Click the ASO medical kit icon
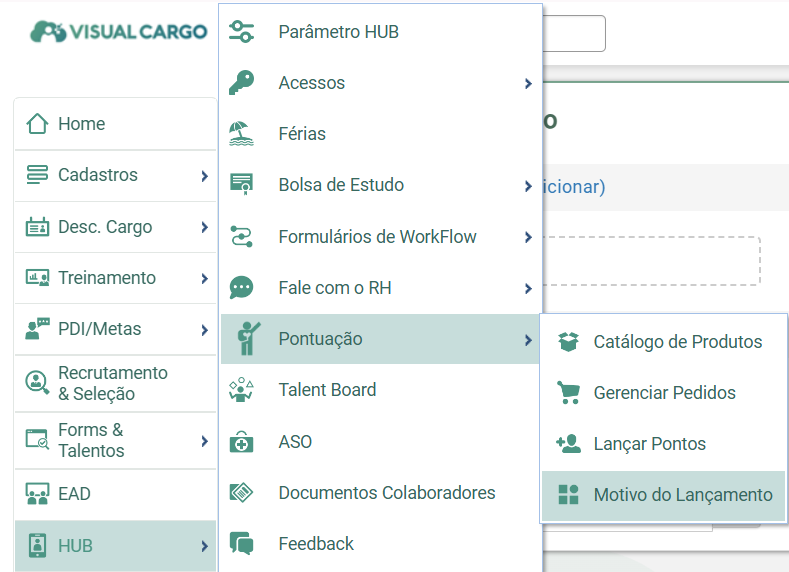 tap(241, 442)
